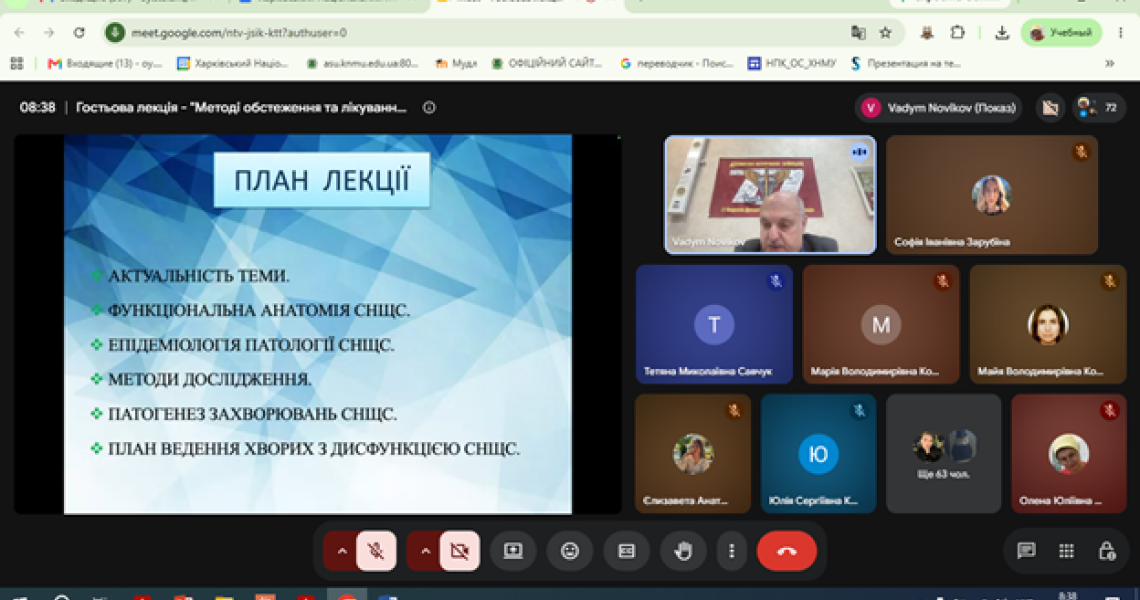Open the Мудл bookmark

click(456, 64)
